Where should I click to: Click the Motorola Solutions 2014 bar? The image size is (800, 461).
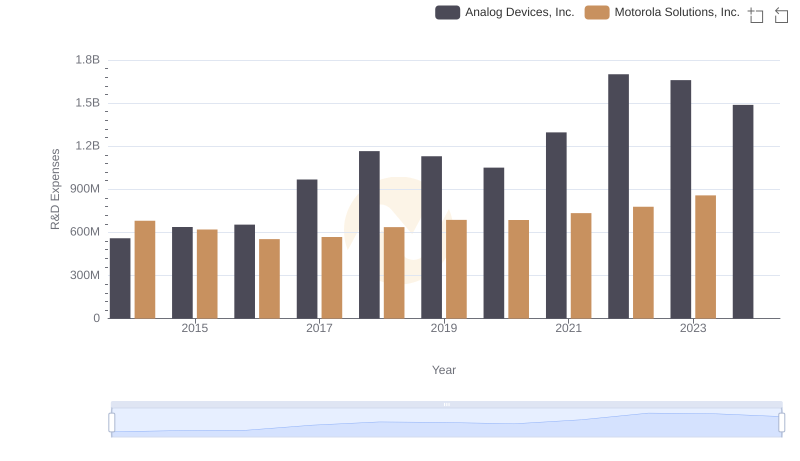[145, 270]
